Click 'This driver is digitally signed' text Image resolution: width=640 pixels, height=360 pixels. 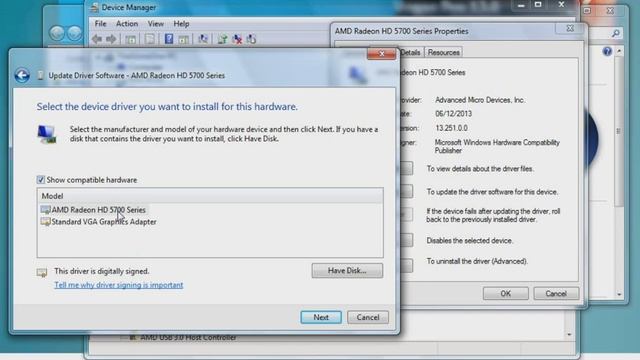point(102,271)
